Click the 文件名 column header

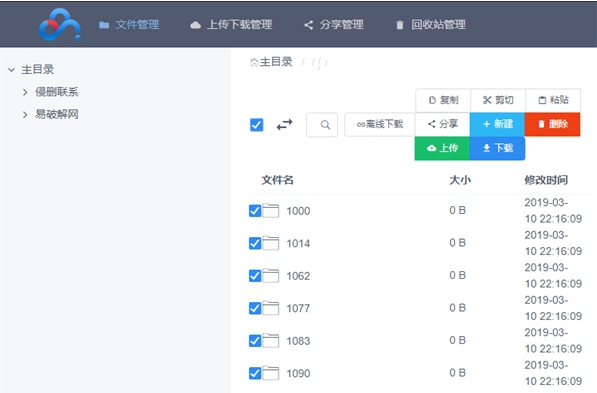click(278, 180)
